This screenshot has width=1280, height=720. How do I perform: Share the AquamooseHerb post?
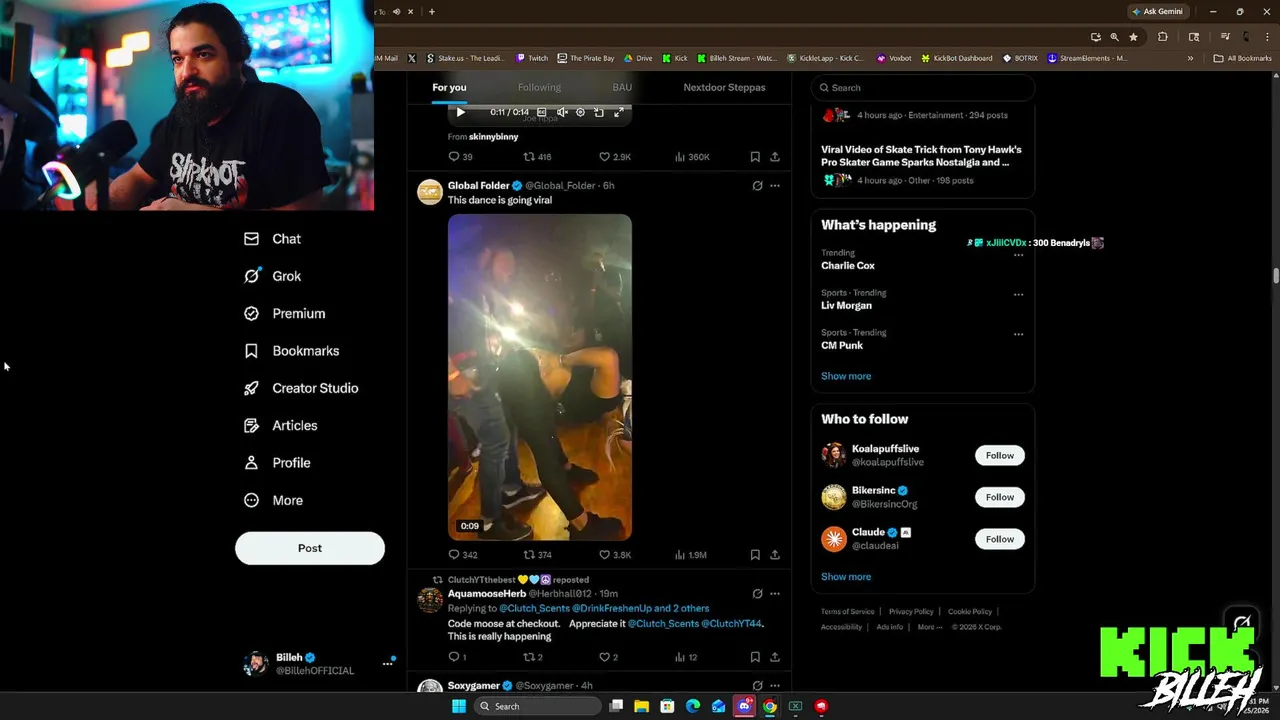[775, 657]
